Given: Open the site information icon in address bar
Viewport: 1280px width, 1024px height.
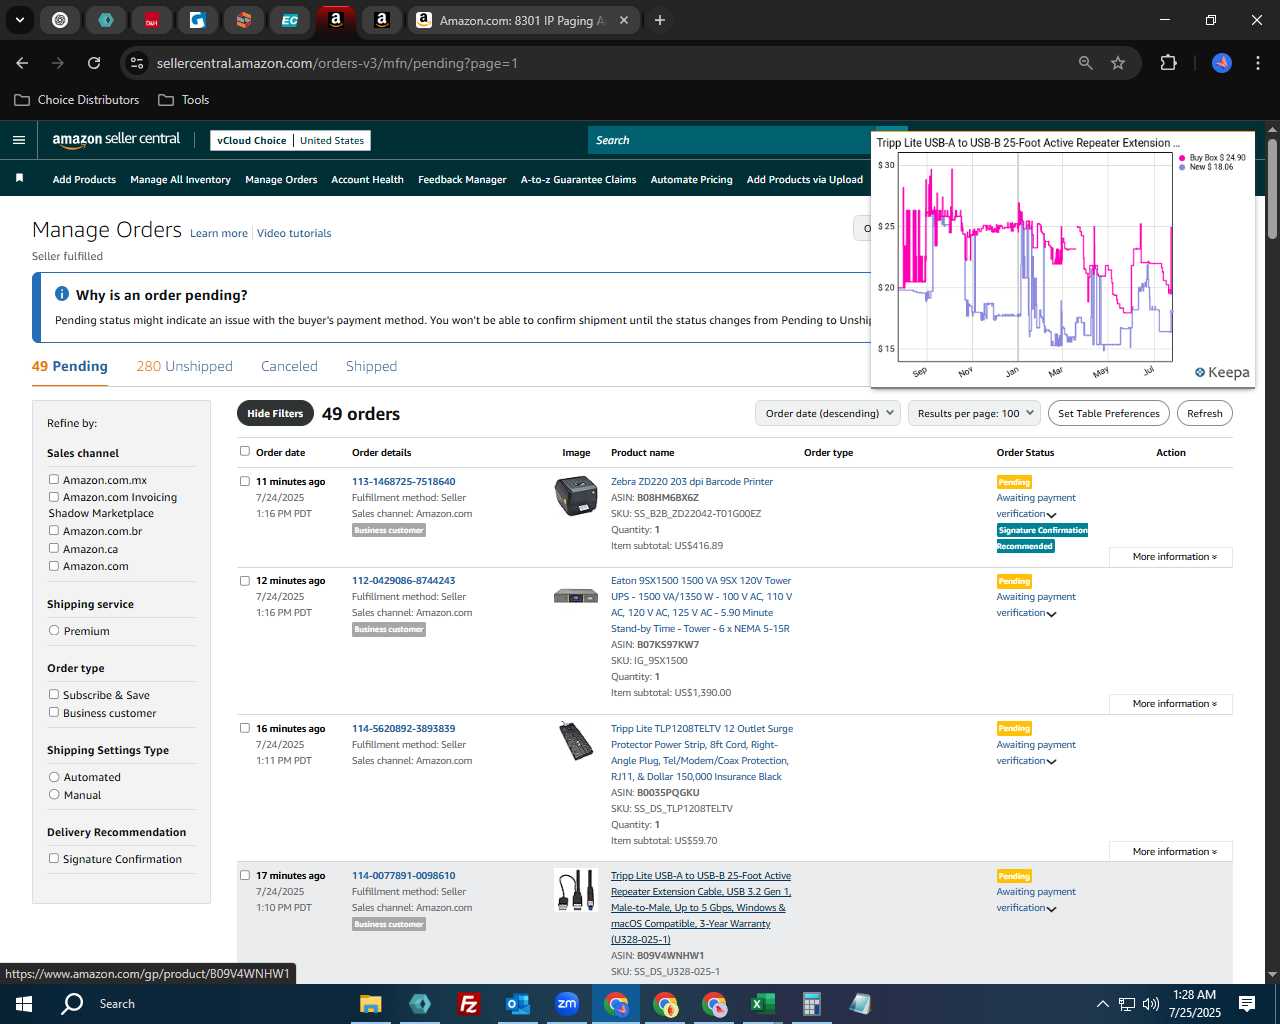Looking at the screenshot, I should (x=137, y=63).
